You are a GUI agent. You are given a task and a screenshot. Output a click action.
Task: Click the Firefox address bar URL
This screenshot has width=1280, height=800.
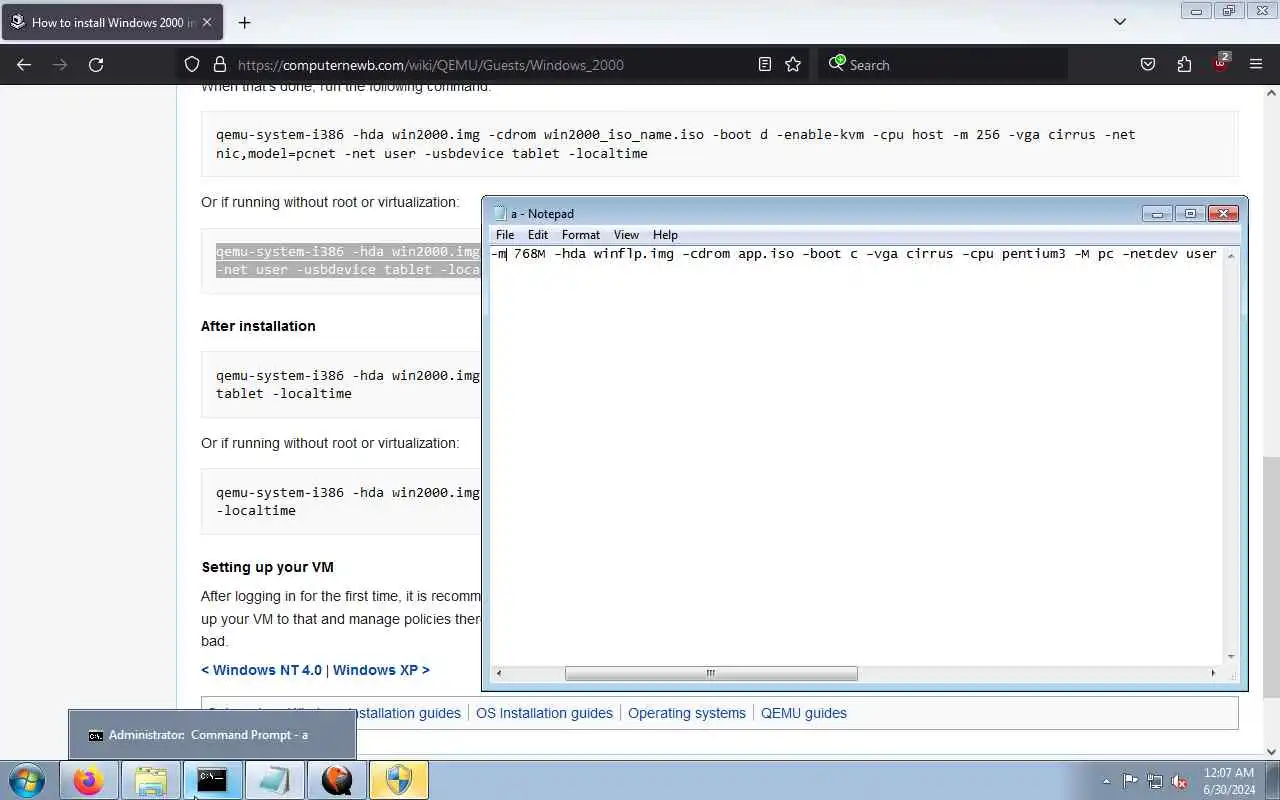431,65
